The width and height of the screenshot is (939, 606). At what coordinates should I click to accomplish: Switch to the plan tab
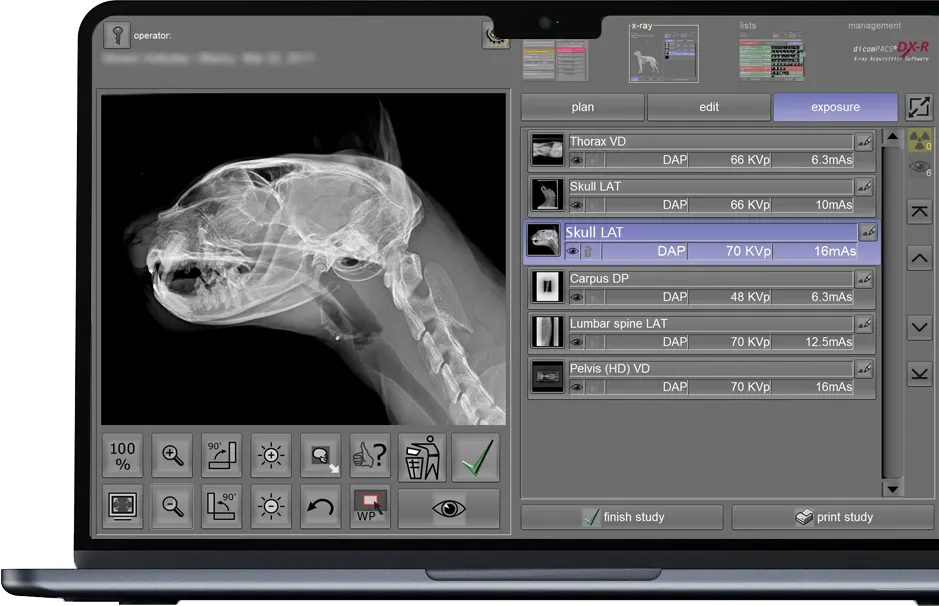click(582, 107)
